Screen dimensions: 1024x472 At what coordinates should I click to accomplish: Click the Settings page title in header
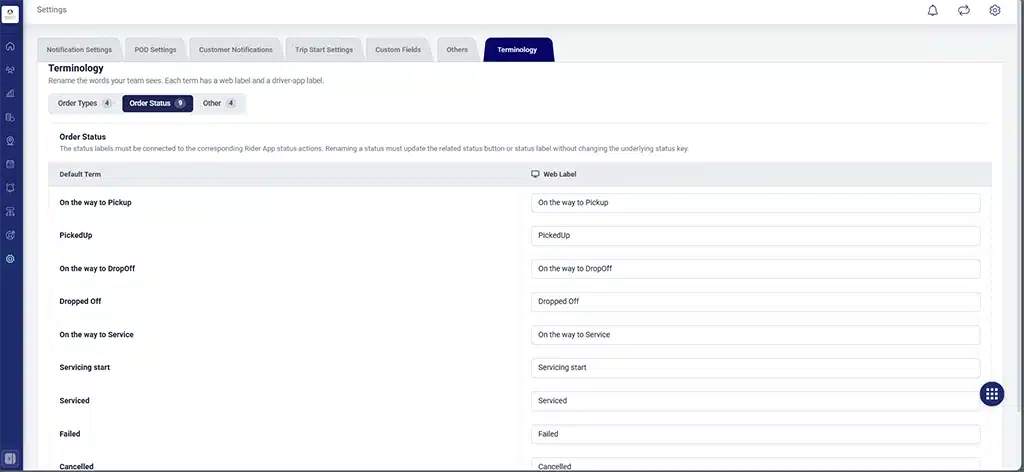[x=52, y=10]
